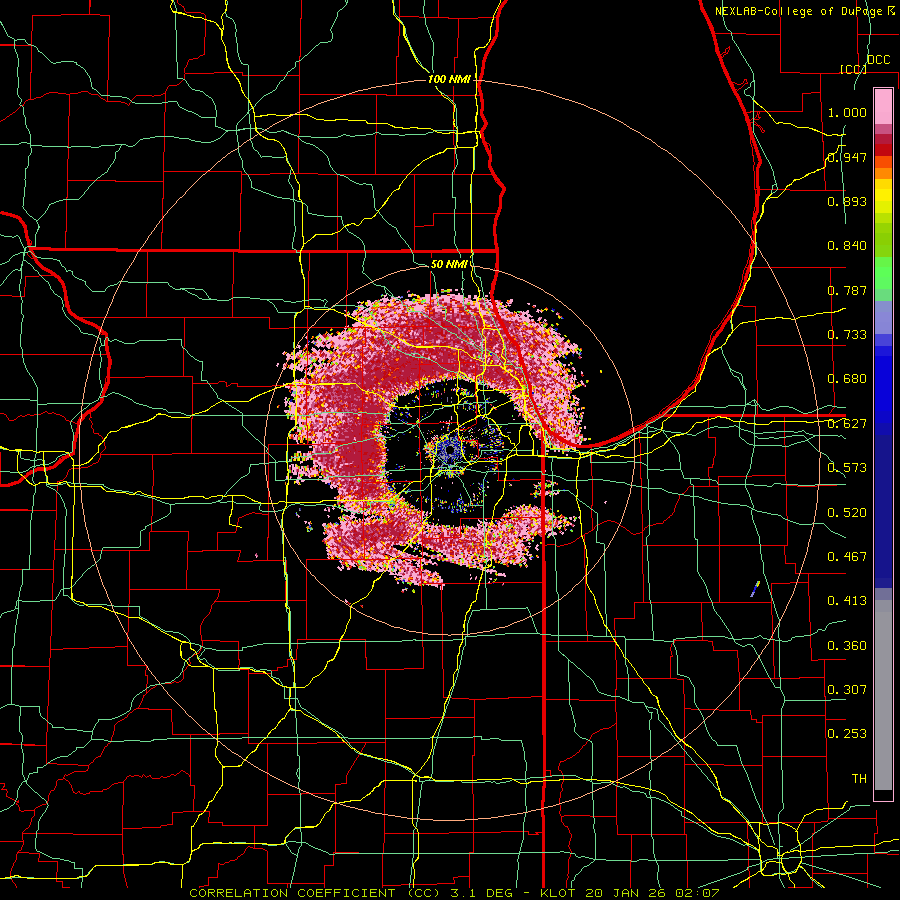900x900 pixels.
Task: Click the 0.253 scale value
Action: [x=847, y=734]
